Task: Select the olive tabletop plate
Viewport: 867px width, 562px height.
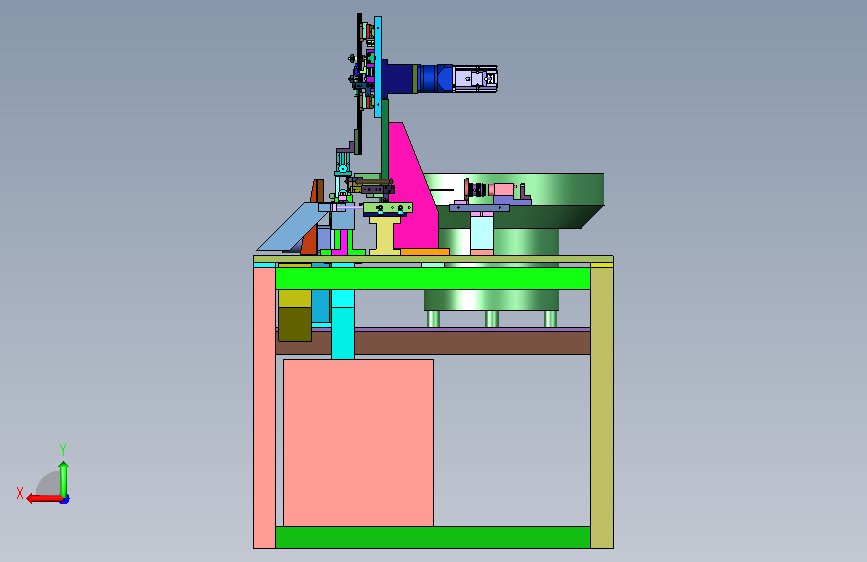Action: pyautogui.click(x=434, y=259)
